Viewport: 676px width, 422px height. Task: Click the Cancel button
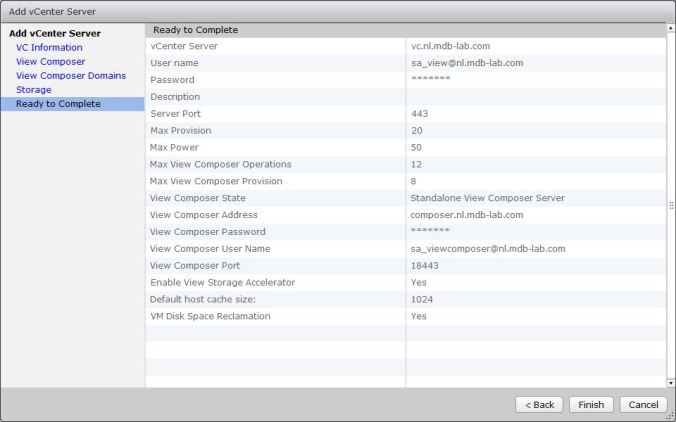pyautogui.click(x=643, y=404)
